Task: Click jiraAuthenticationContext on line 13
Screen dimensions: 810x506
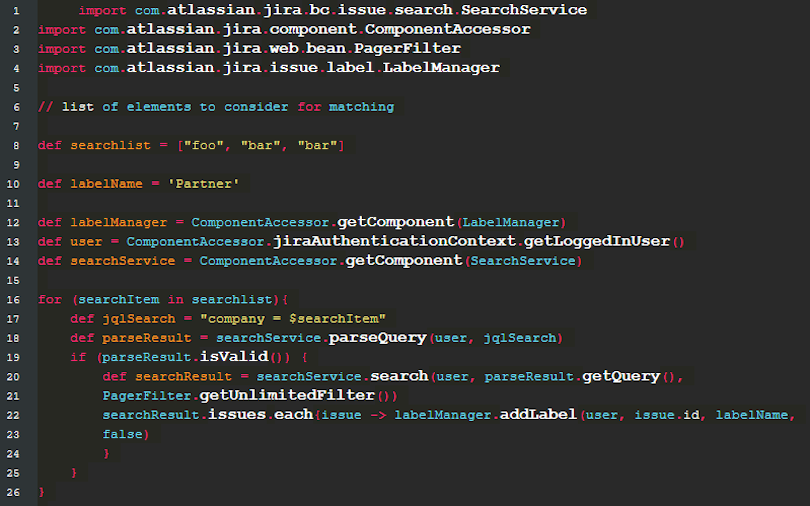Action: click(x=395, y=241)
